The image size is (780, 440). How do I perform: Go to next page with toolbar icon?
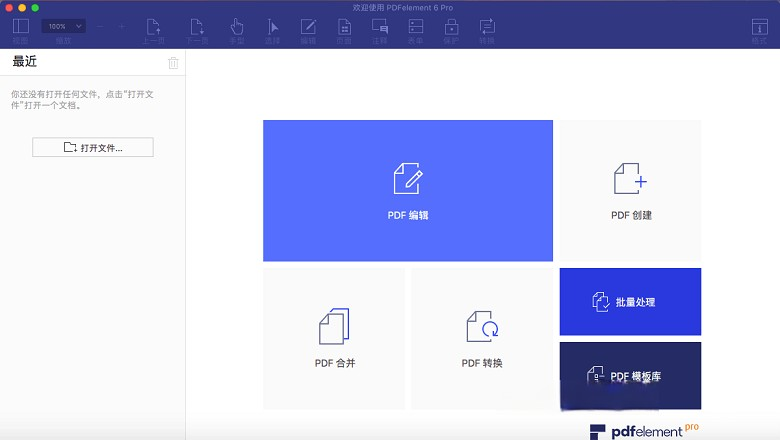pos(197,26)
